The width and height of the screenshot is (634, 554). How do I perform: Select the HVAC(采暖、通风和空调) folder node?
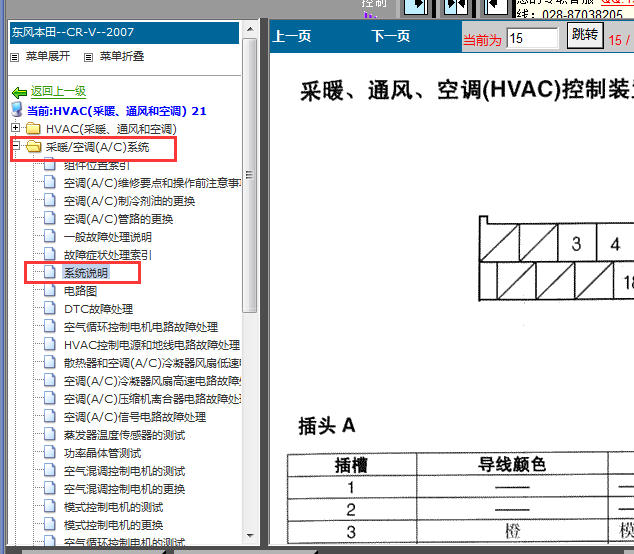[111, 129]
